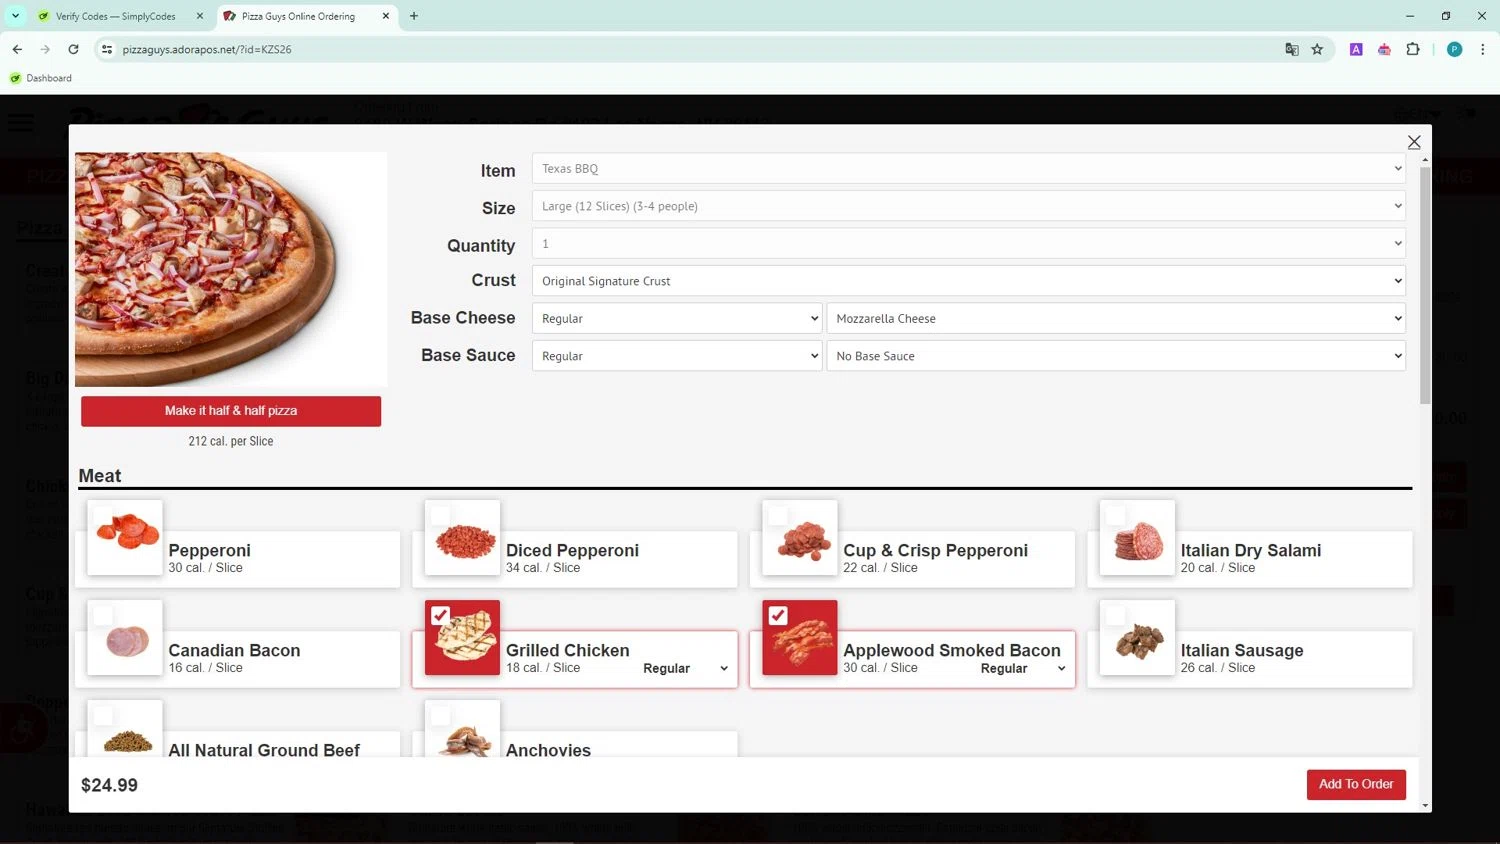Viewport: 1500px width, 844px height.
Task: Click the address bar URL field
Action: coord(690,49)
